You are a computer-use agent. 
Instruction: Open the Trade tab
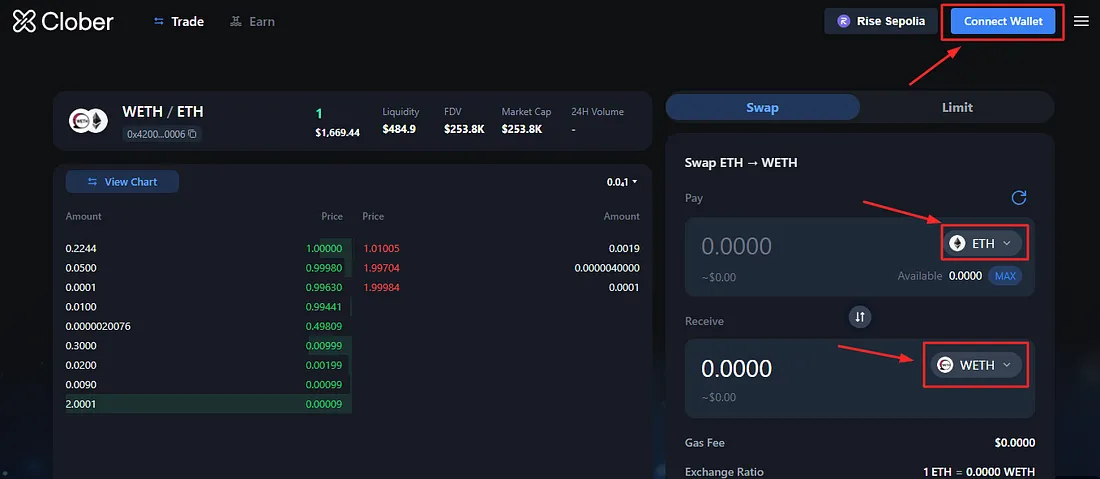179,22
